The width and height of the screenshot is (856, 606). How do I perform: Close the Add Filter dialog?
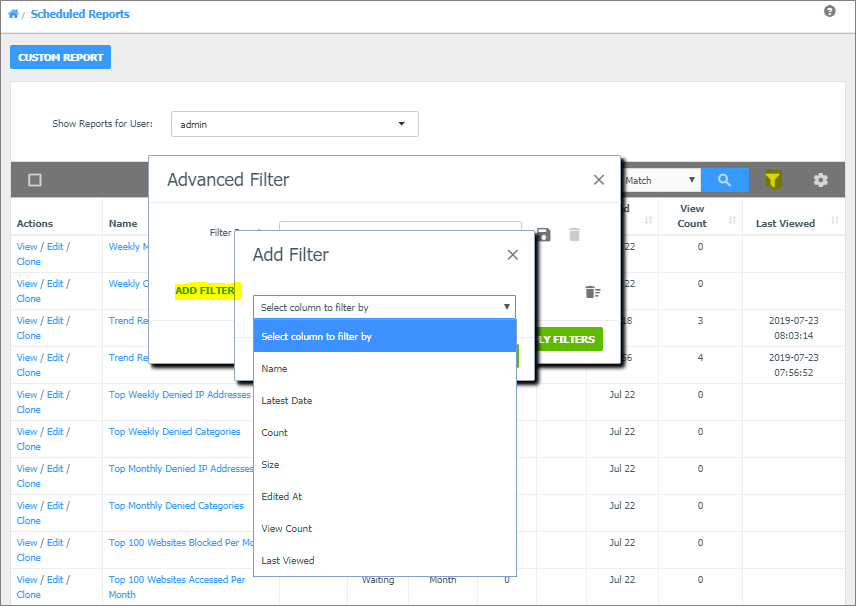pos(512,254)
